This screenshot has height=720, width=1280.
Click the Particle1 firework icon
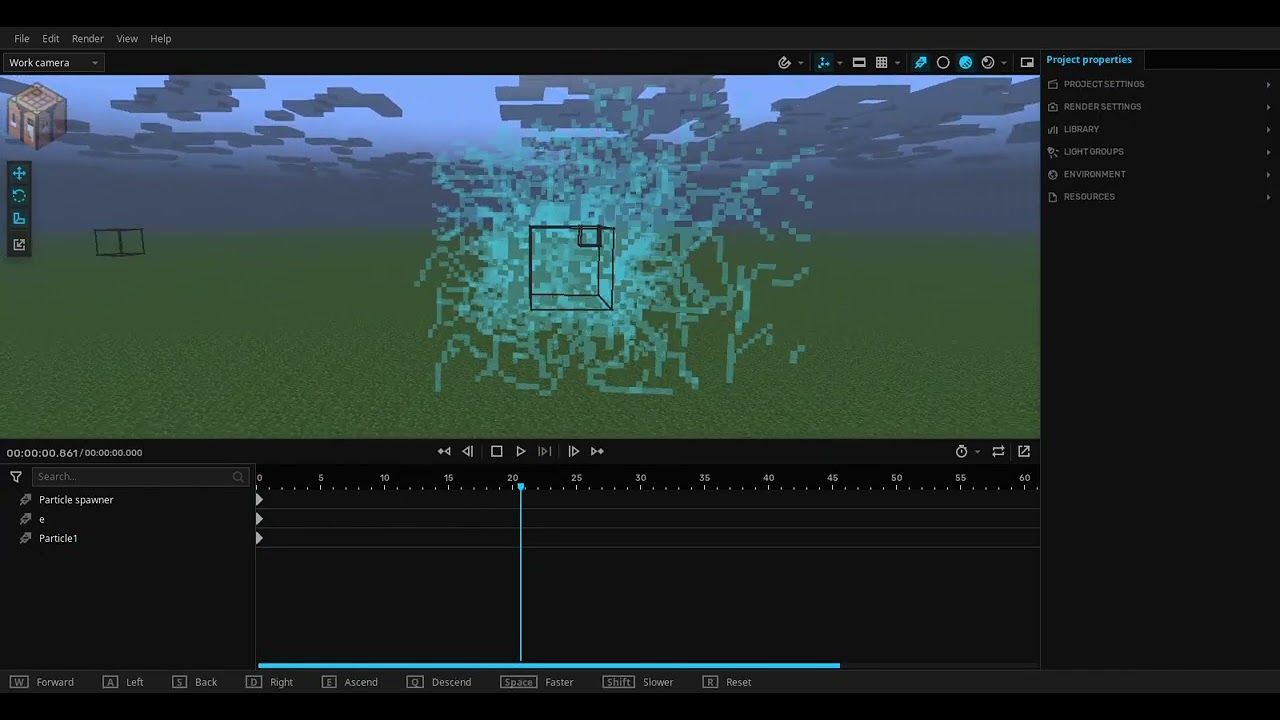26,538
